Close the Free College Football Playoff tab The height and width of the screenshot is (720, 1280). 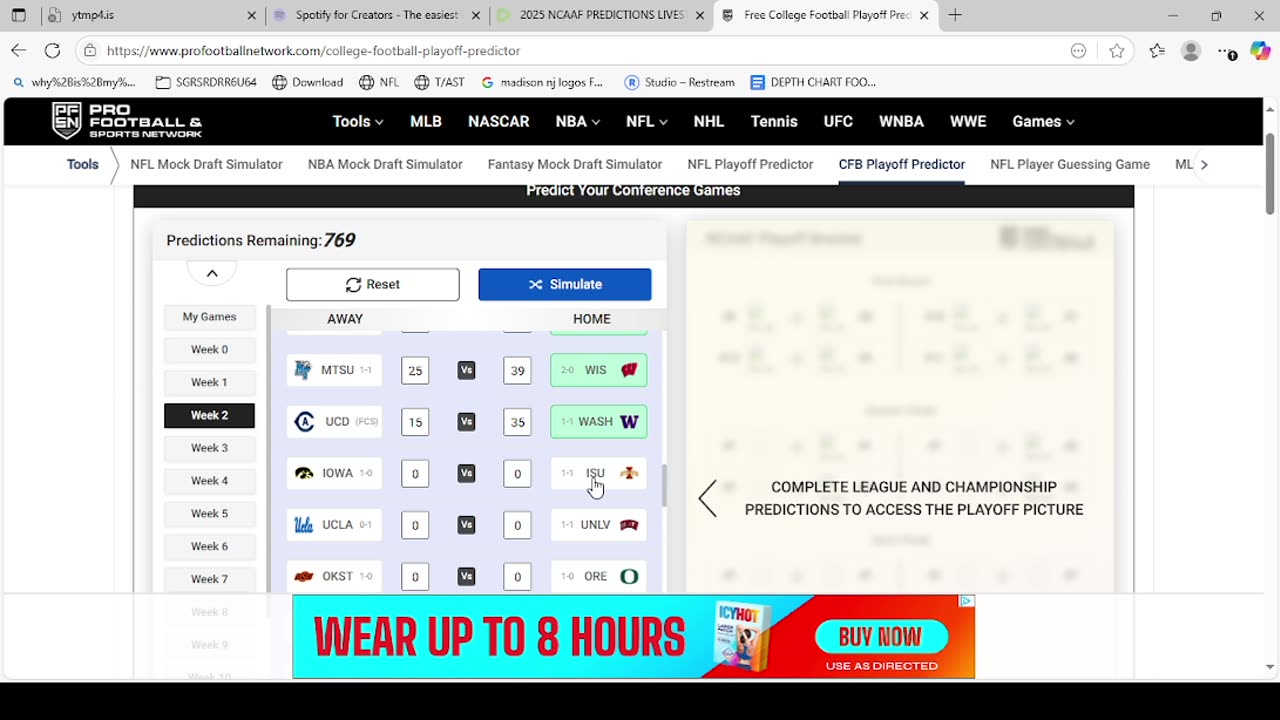(923, 15)
